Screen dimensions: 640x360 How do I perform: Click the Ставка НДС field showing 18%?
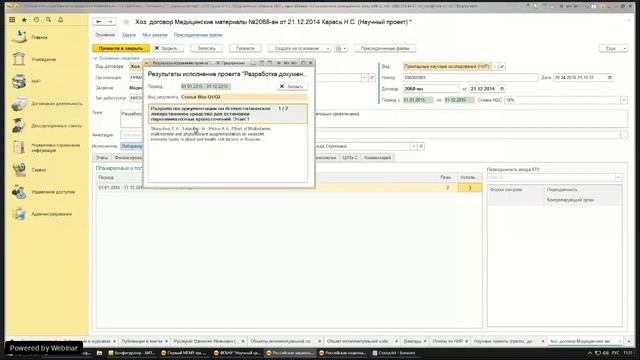562,100
